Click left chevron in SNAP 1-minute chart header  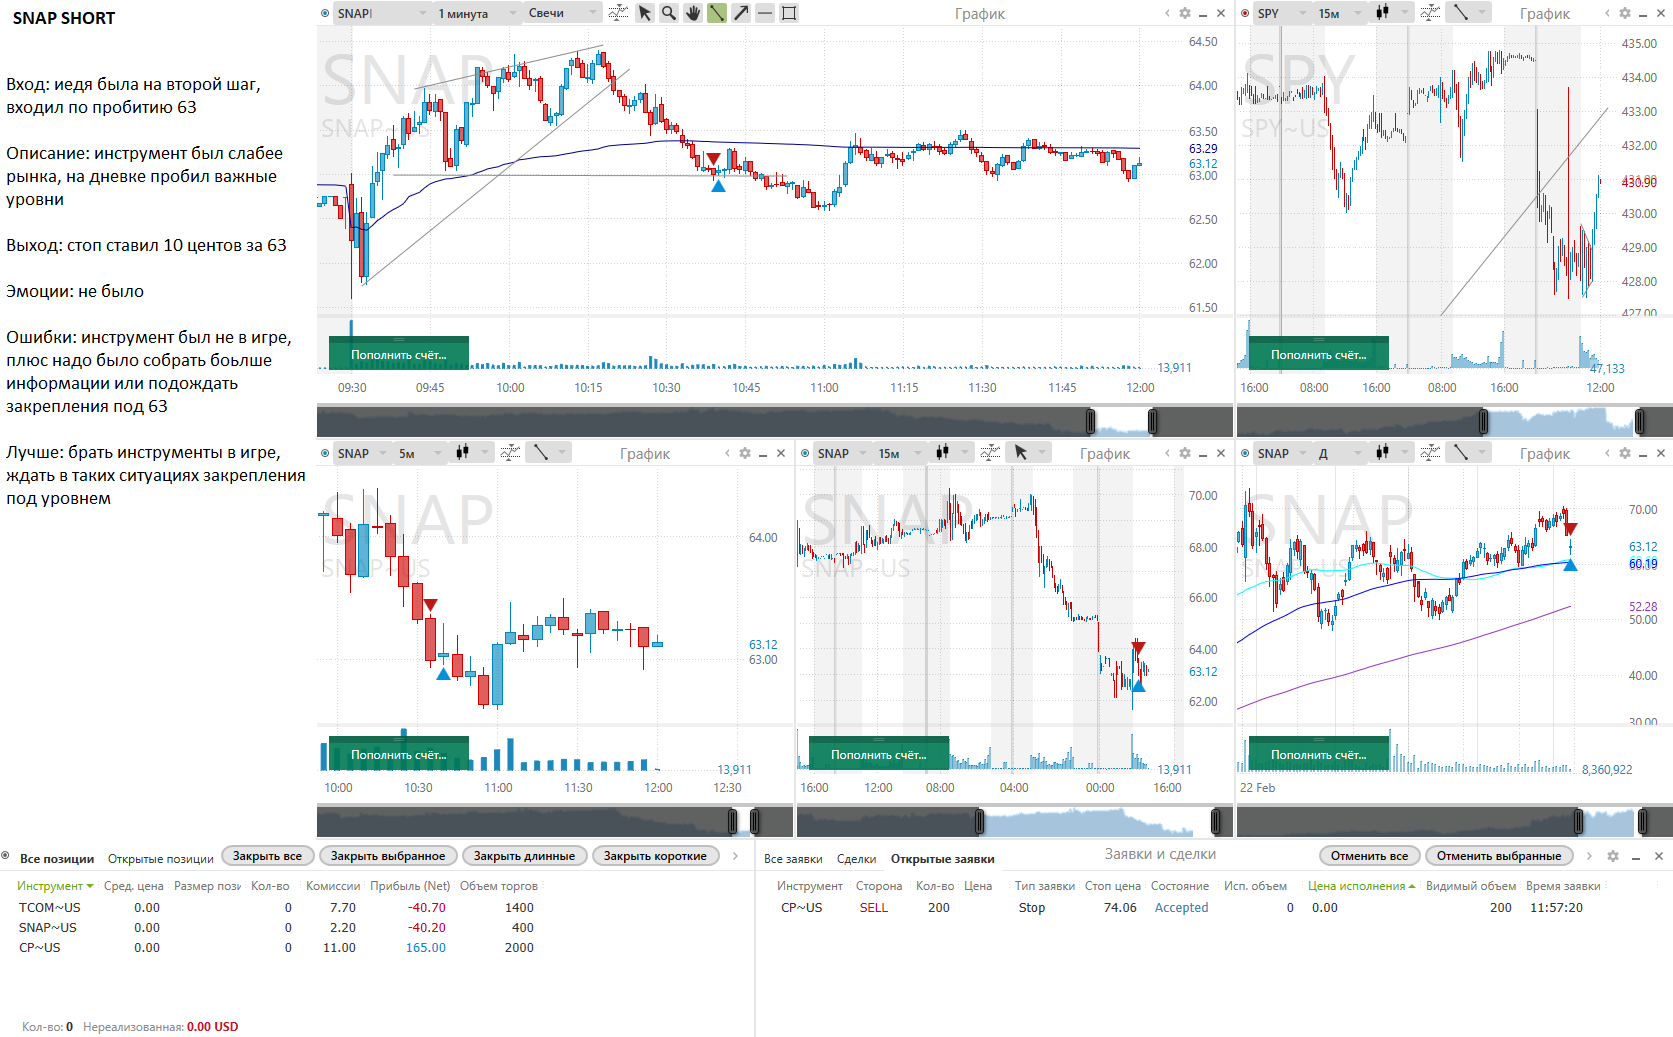pyautogui.click(x=1167, y=13)
